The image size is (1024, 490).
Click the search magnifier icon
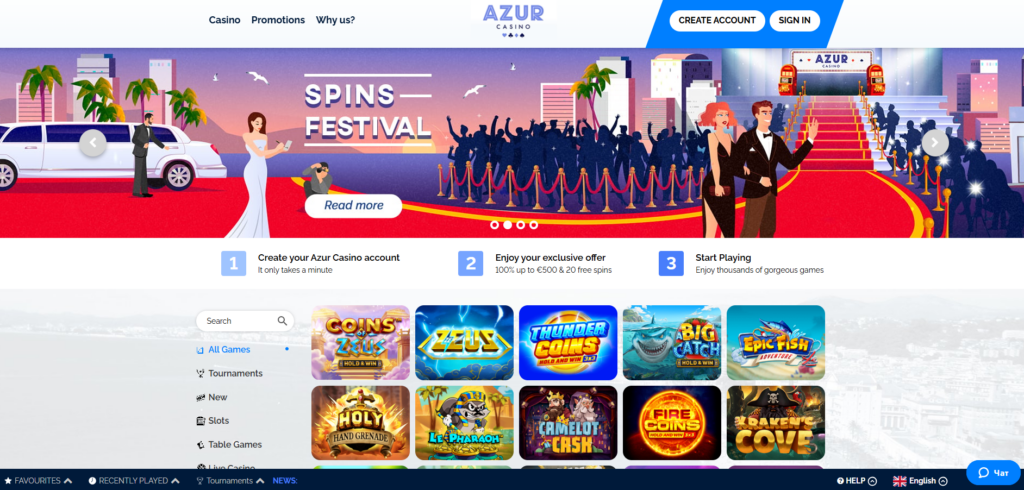click(282, 321)
